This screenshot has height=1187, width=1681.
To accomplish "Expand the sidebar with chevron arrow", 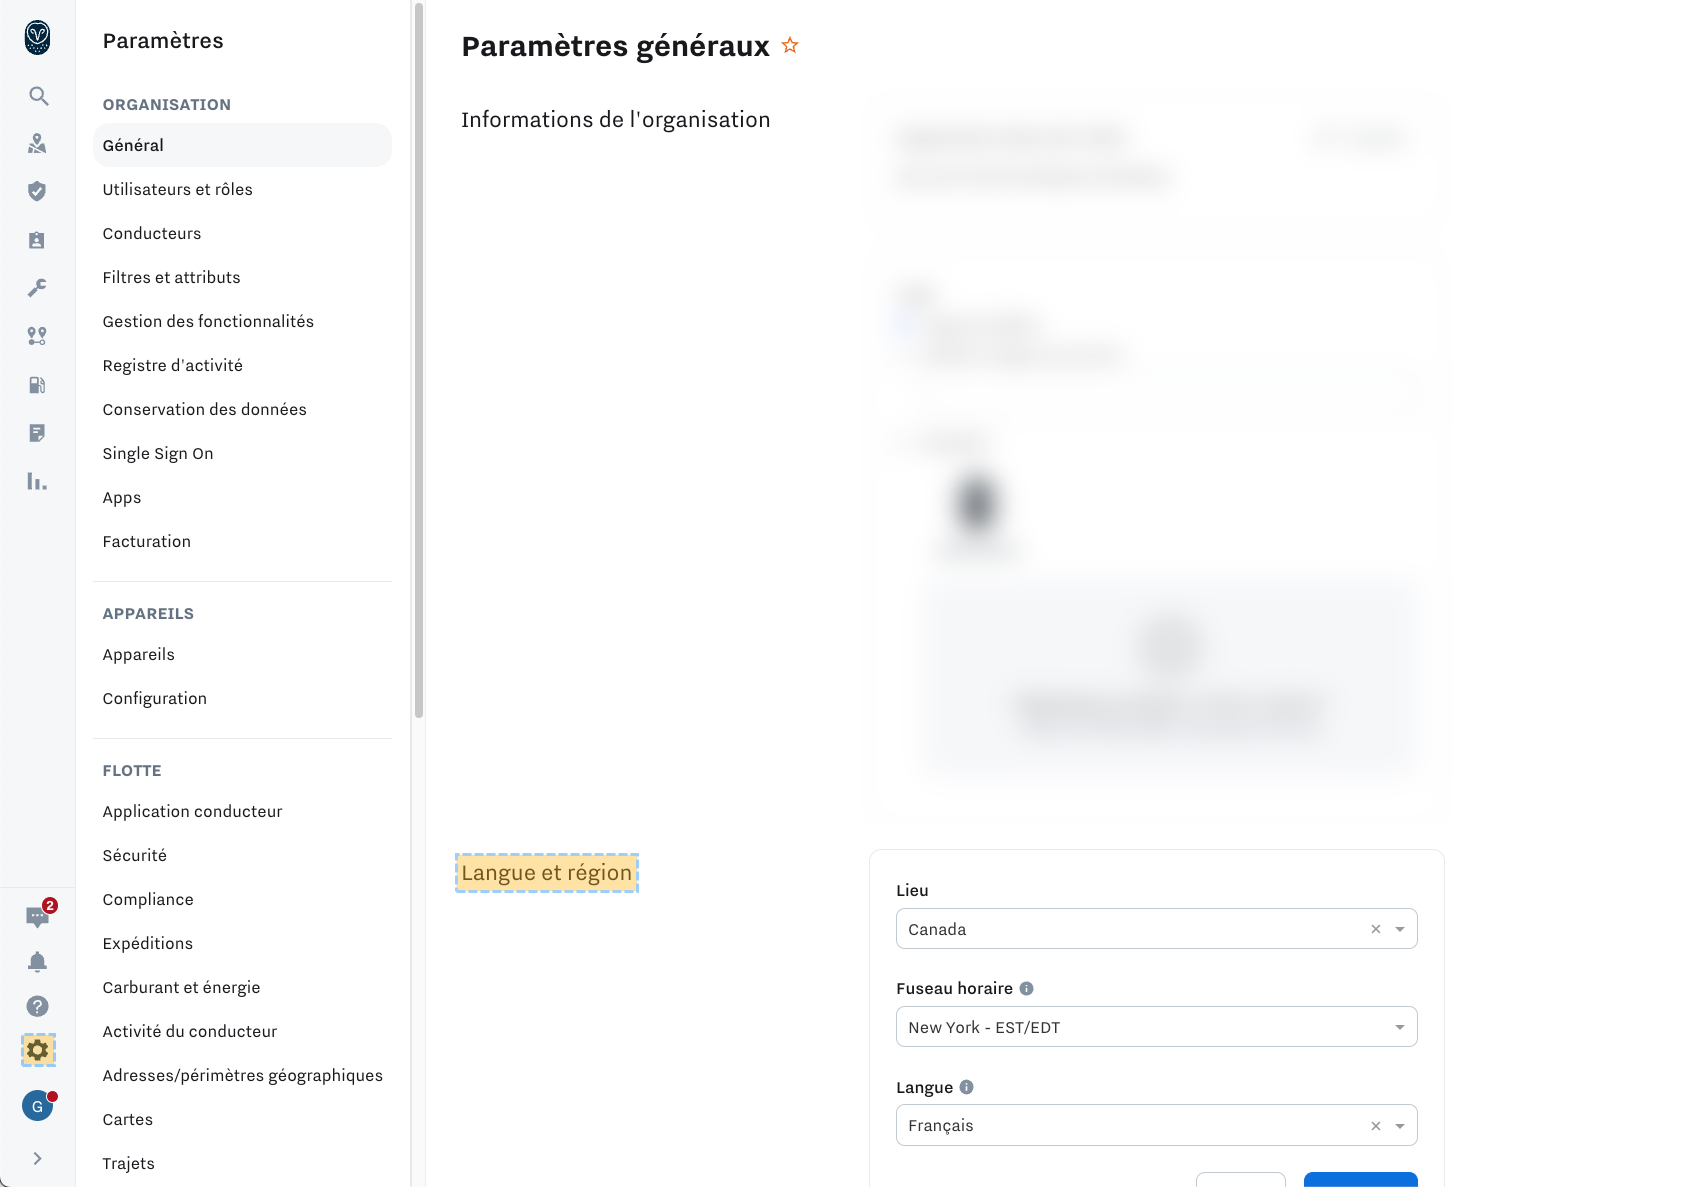I will (37, 1158).
